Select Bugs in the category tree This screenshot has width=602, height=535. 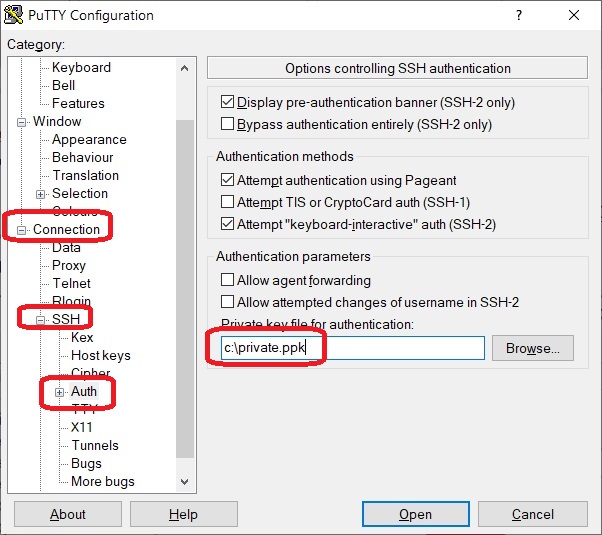[86, 463]
